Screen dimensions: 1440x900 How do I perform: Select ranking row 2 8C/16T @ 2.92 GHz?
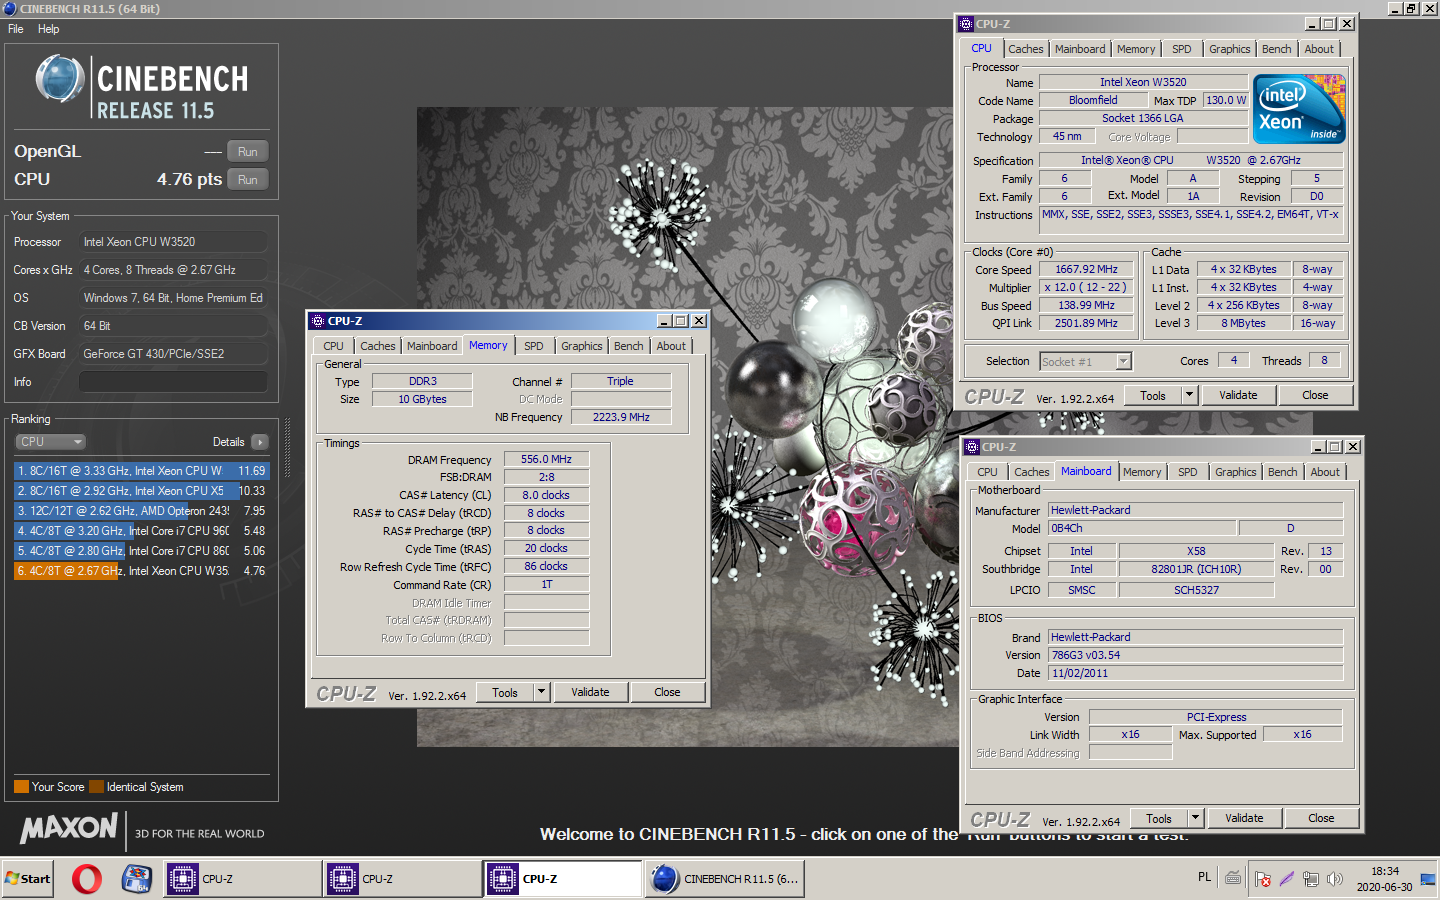142,491
